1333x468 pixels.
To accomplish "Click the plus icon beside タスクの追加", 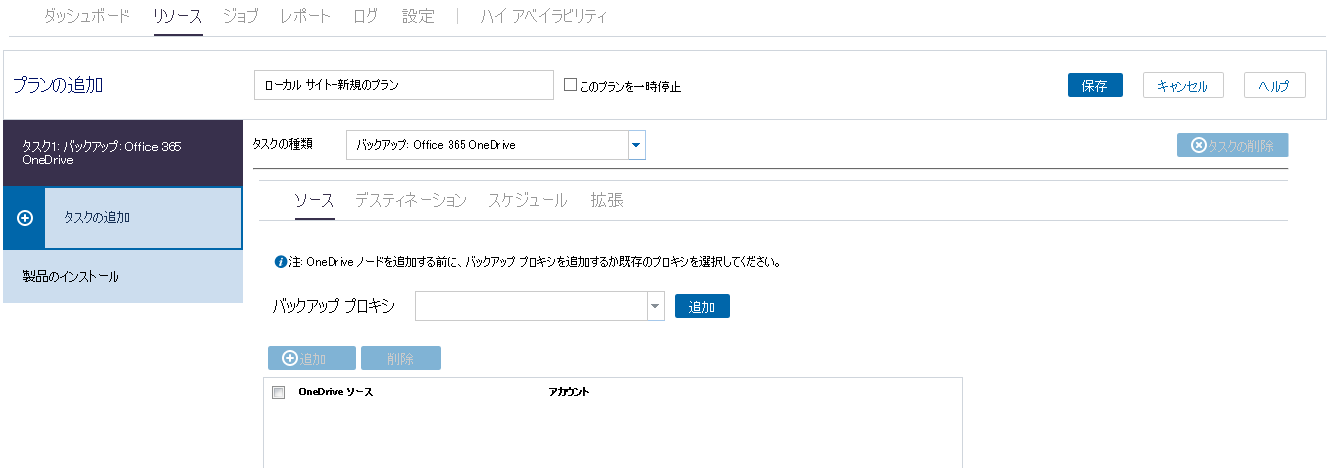I will pyautogui.click(x=26, y=218).
